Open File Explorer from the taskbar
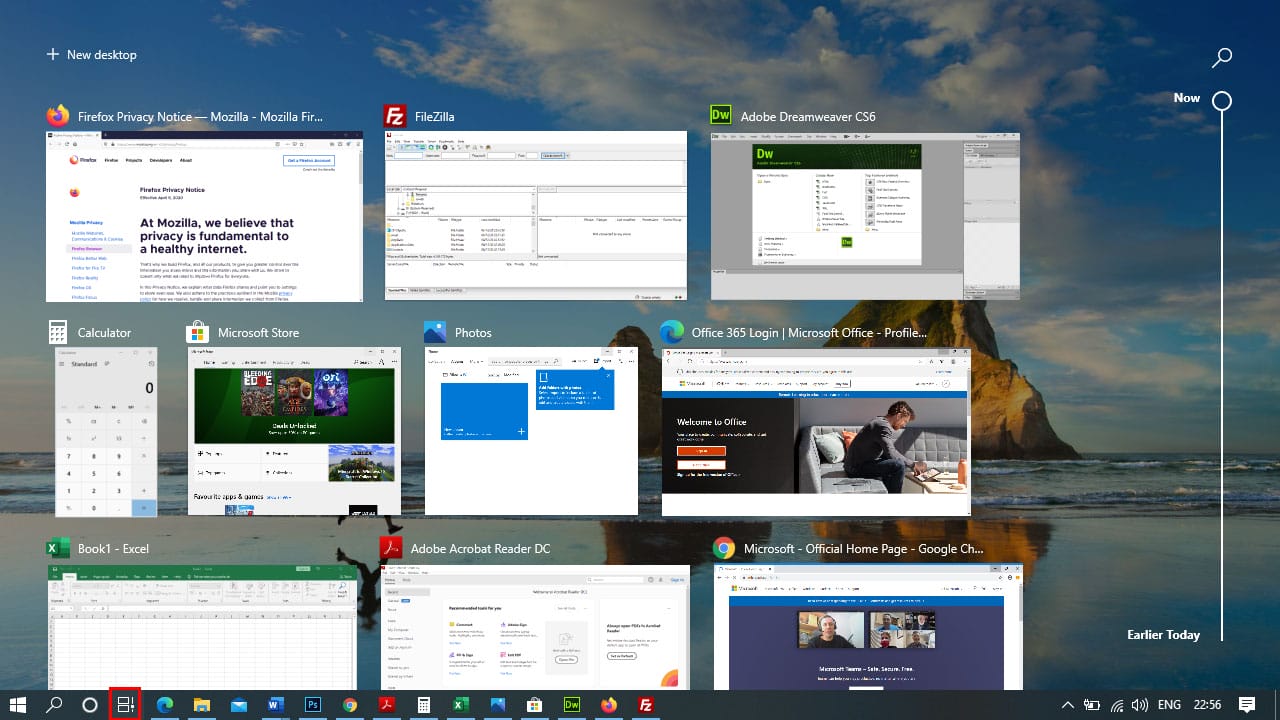The width and height of the screenshot is (1280, 720). pyautogui.click(x=201, y=705)
